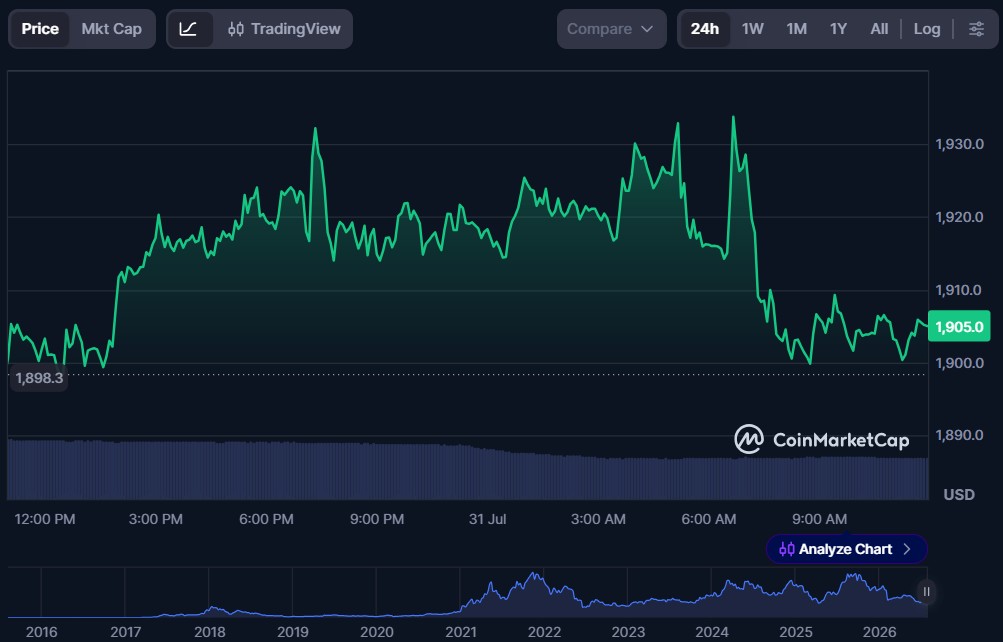Click the Analyze Chart button
Screen dimensions: 1003x642
click(846, 549)
